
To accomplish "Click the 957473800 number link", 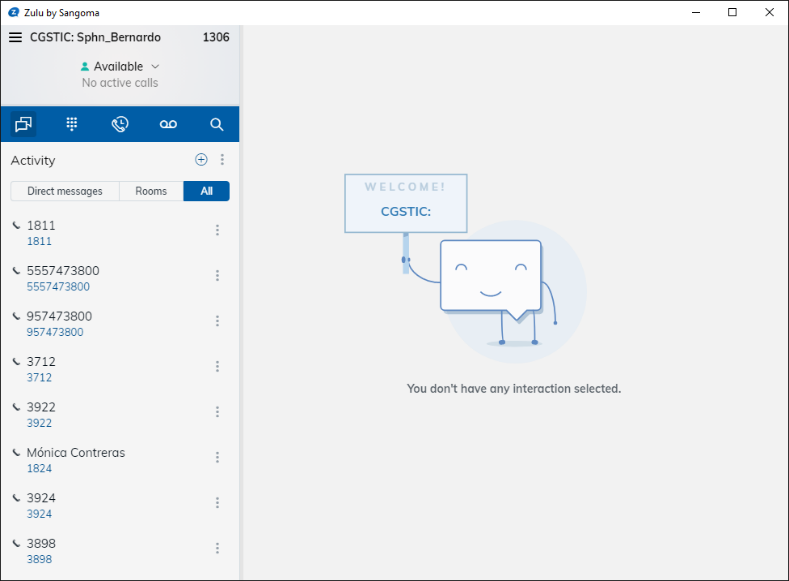I will (x=55, y=332).
